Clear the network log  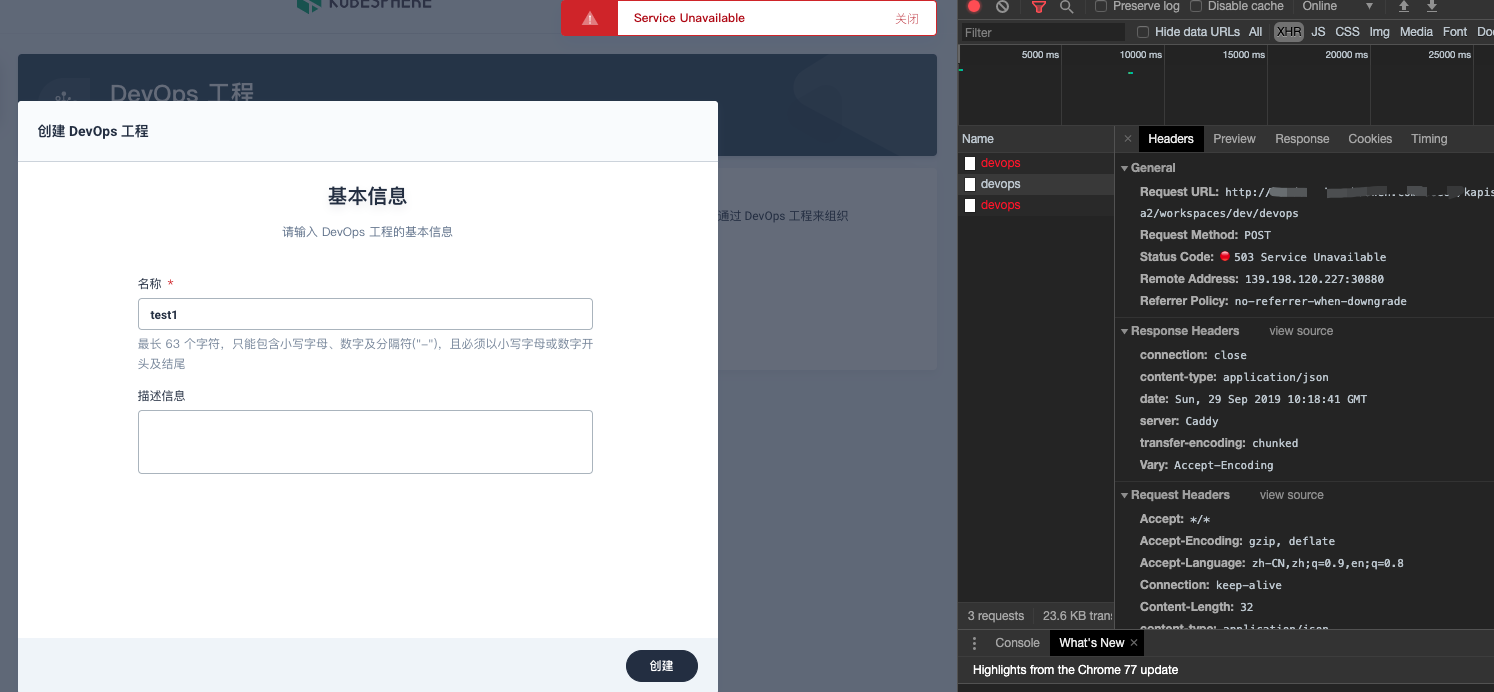(x=1002, y=6)
